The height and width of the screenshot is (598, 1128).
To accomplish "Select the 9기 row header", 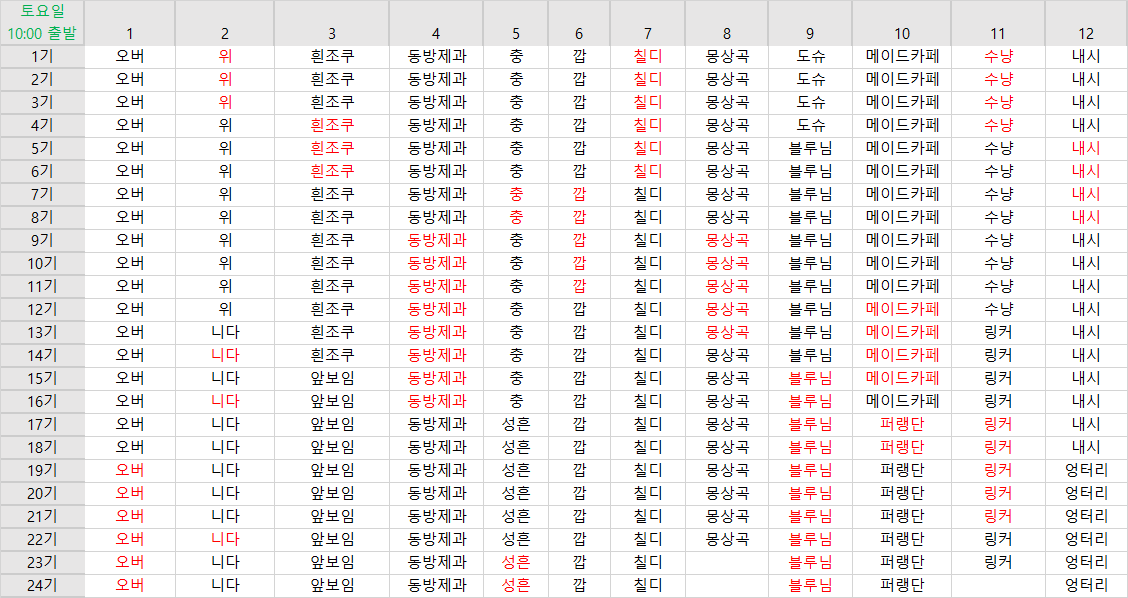I will tap(42, 240).
